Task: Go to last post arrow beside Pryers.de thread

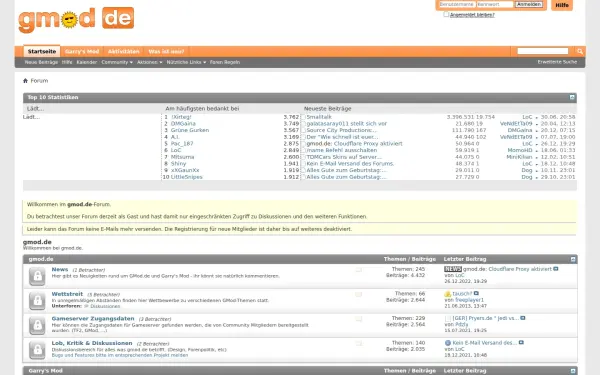Action: (x=523, y=318)
